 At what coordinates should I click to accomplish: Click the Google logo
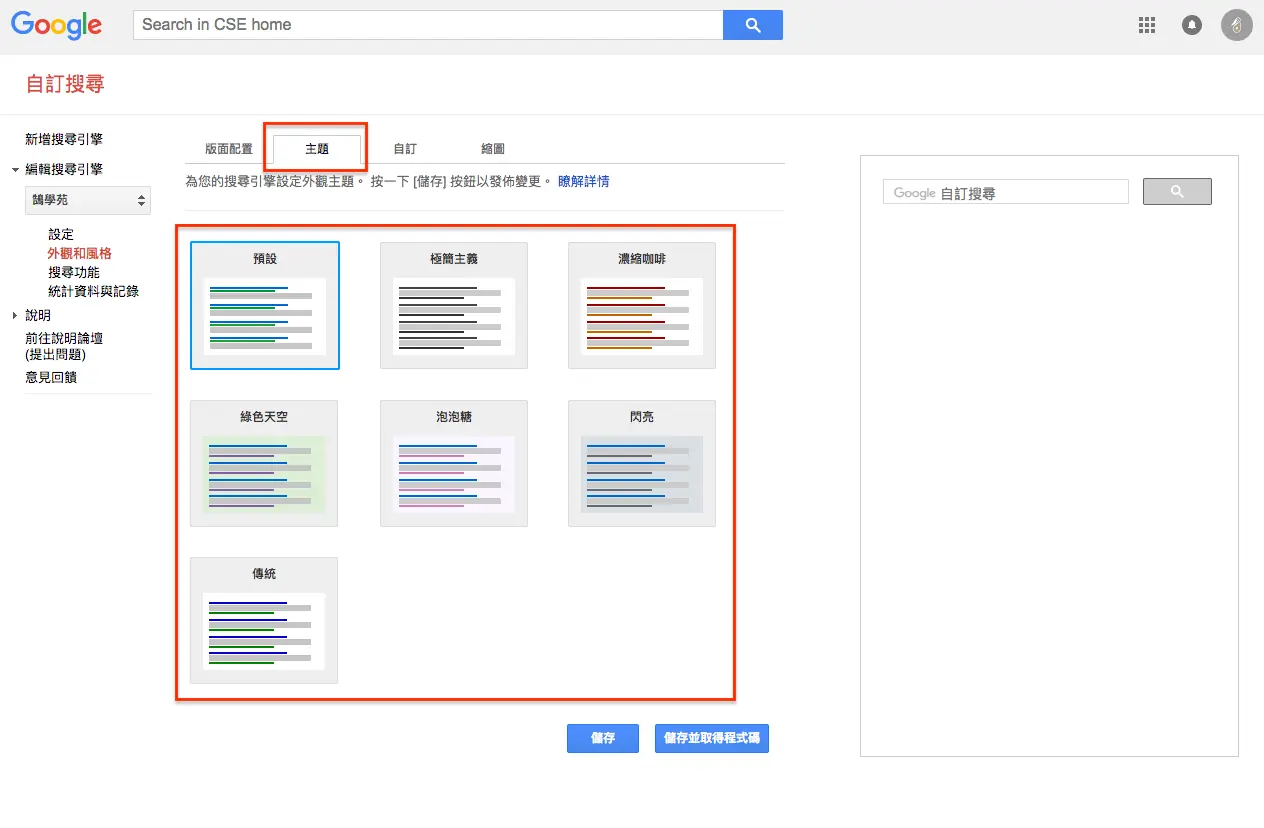point(57,26)
